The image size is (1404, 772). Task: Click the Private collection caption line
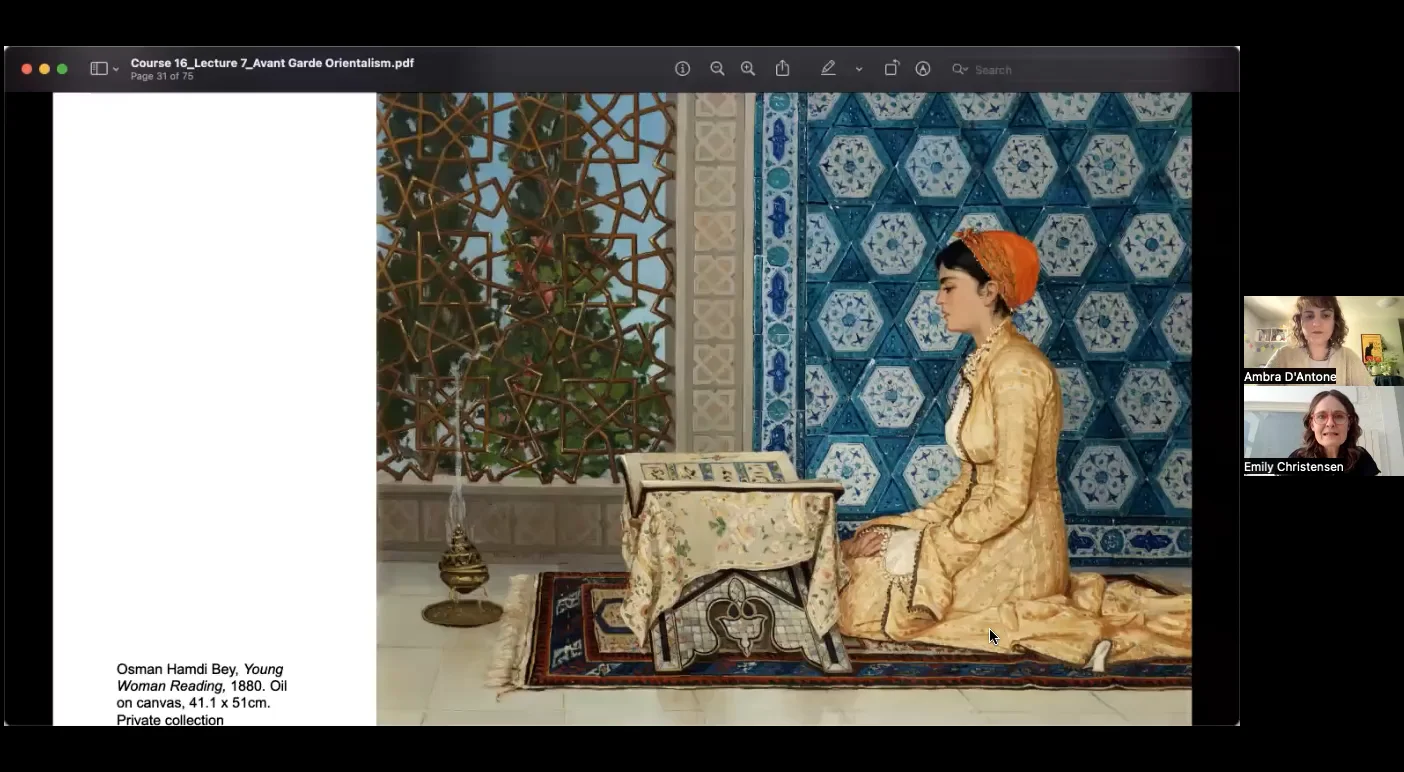(x=170, y=720)
